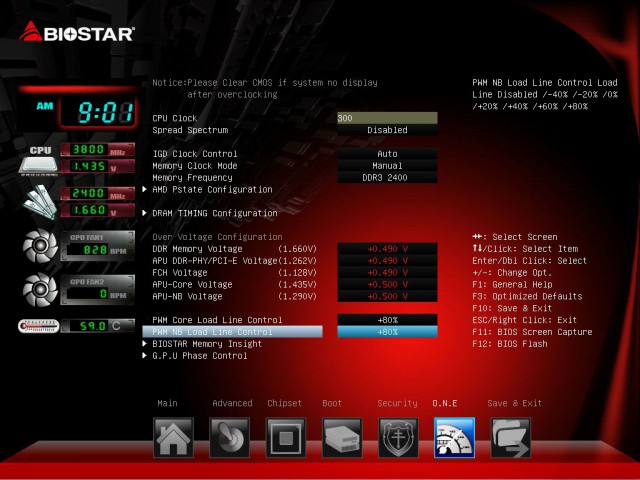Select the CPU Clock label
The height and width of the screenshot is (480, 640).
[175, 118]
